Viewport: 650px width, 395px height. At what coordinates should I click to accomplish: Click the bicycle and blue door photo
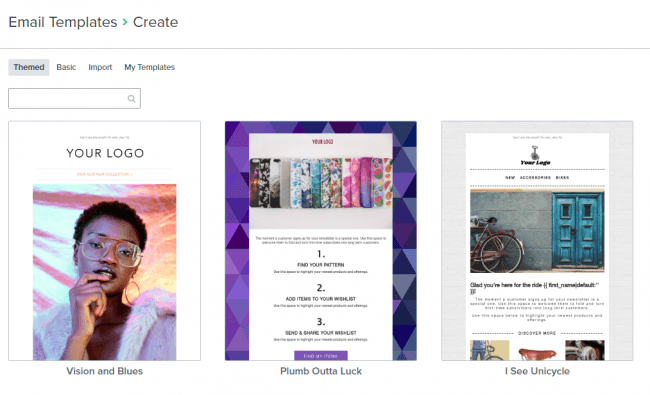[x=537, y=230]
